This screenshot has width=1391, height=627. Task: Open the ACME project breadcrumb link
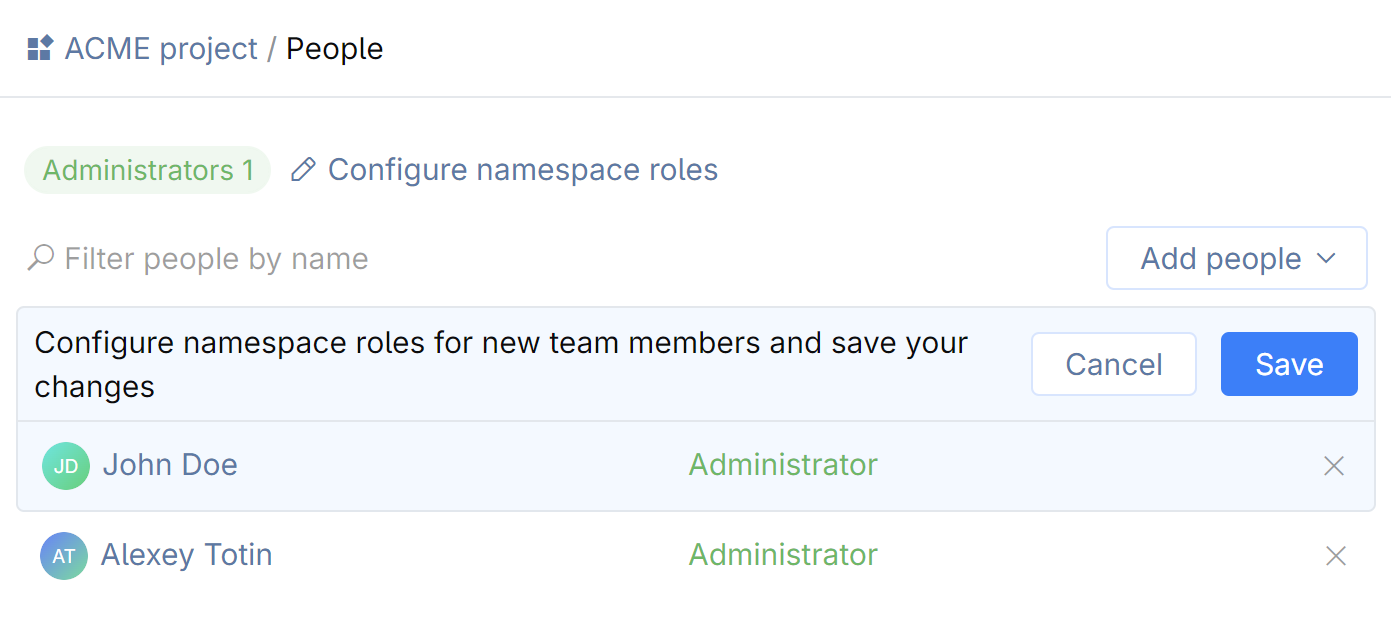click(x=161, y=48)
